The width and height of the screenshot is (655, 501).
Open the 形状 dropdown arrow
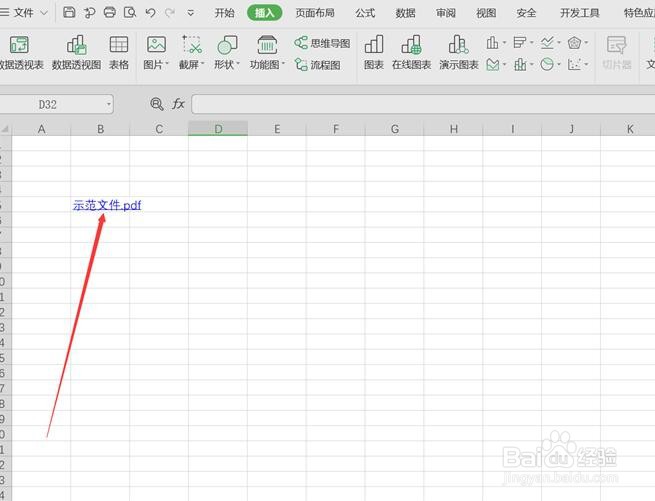(238, 64)
